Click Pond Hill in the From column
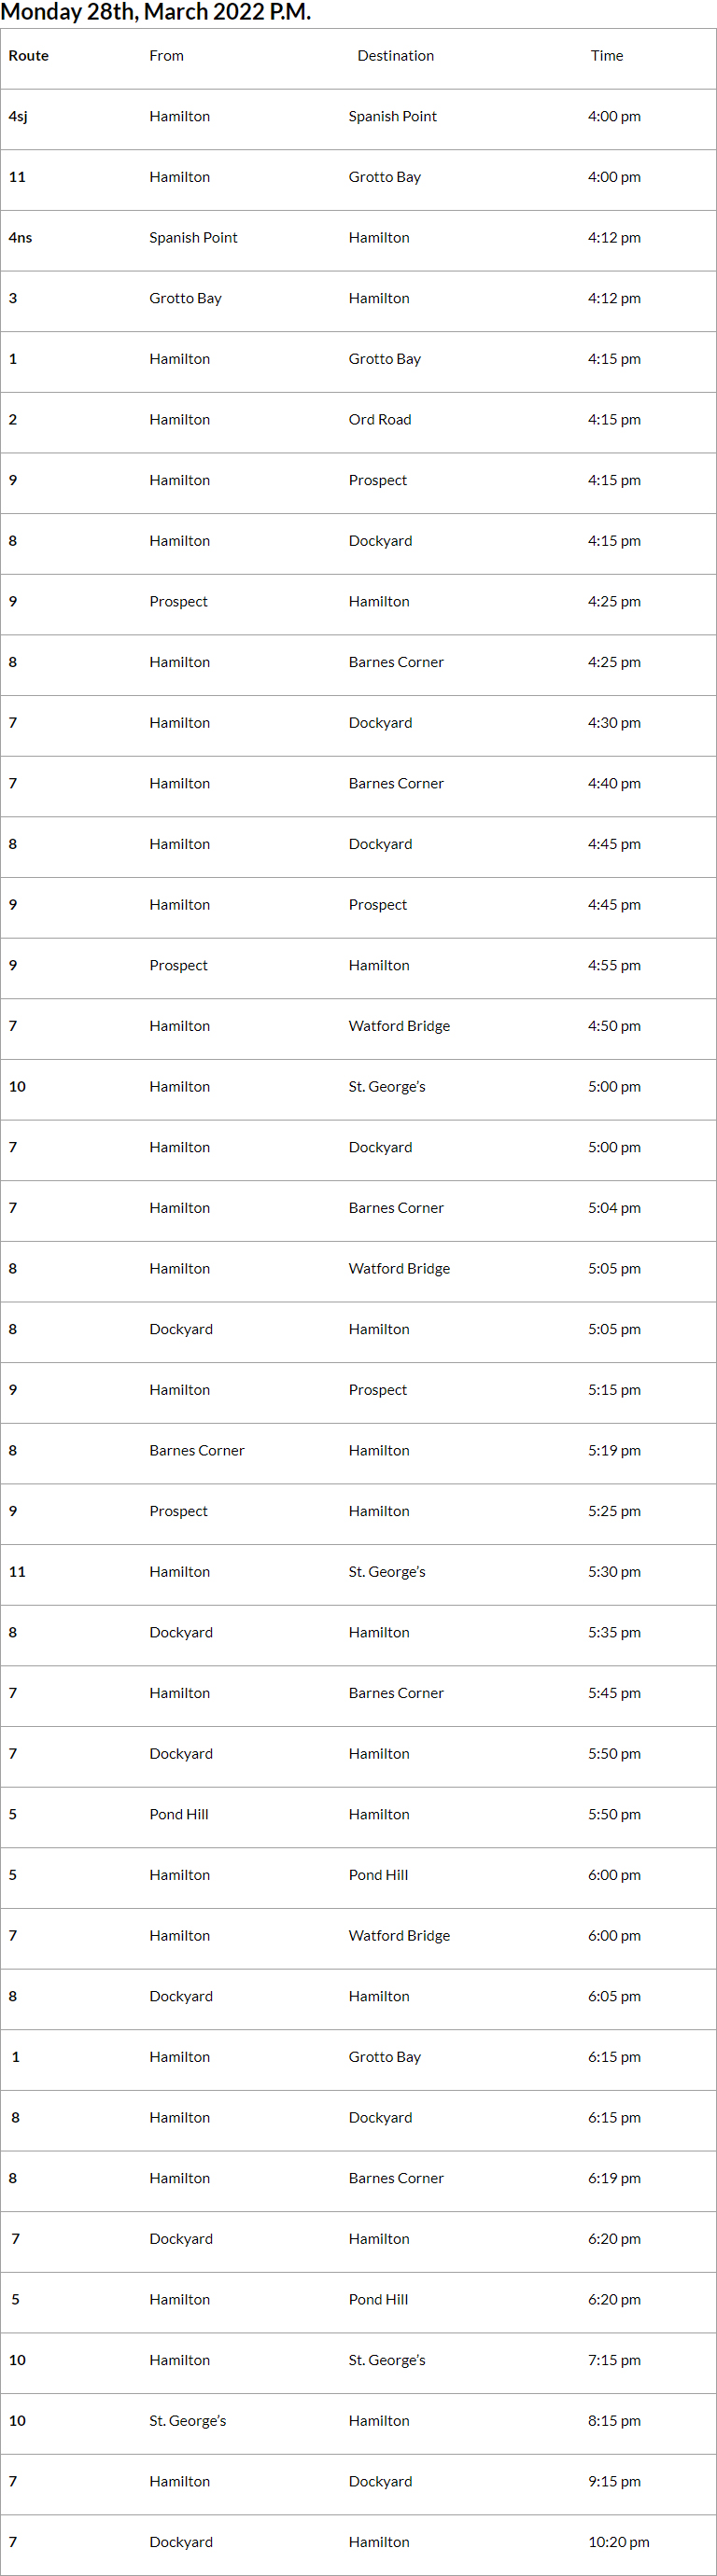This screenshot has width=717, height=2576. [179, 1815]
